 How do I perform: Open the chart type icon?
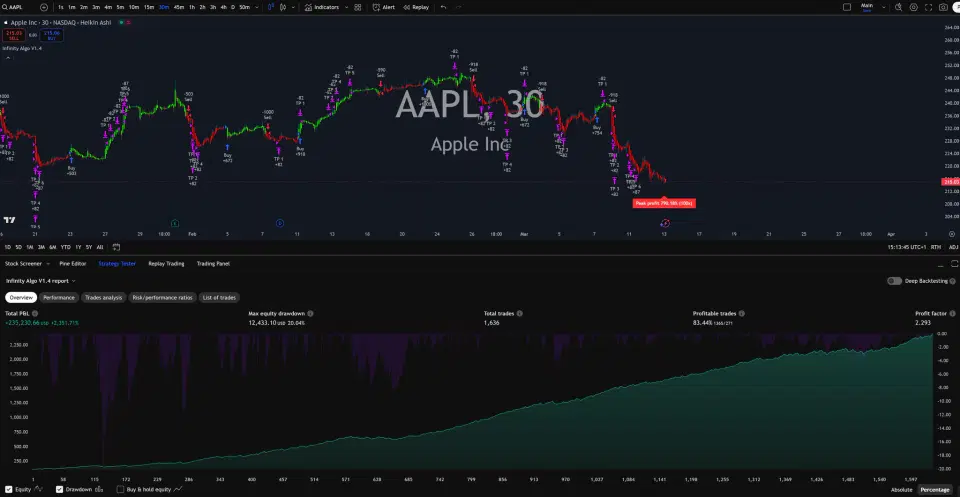(x=283, y=7)
